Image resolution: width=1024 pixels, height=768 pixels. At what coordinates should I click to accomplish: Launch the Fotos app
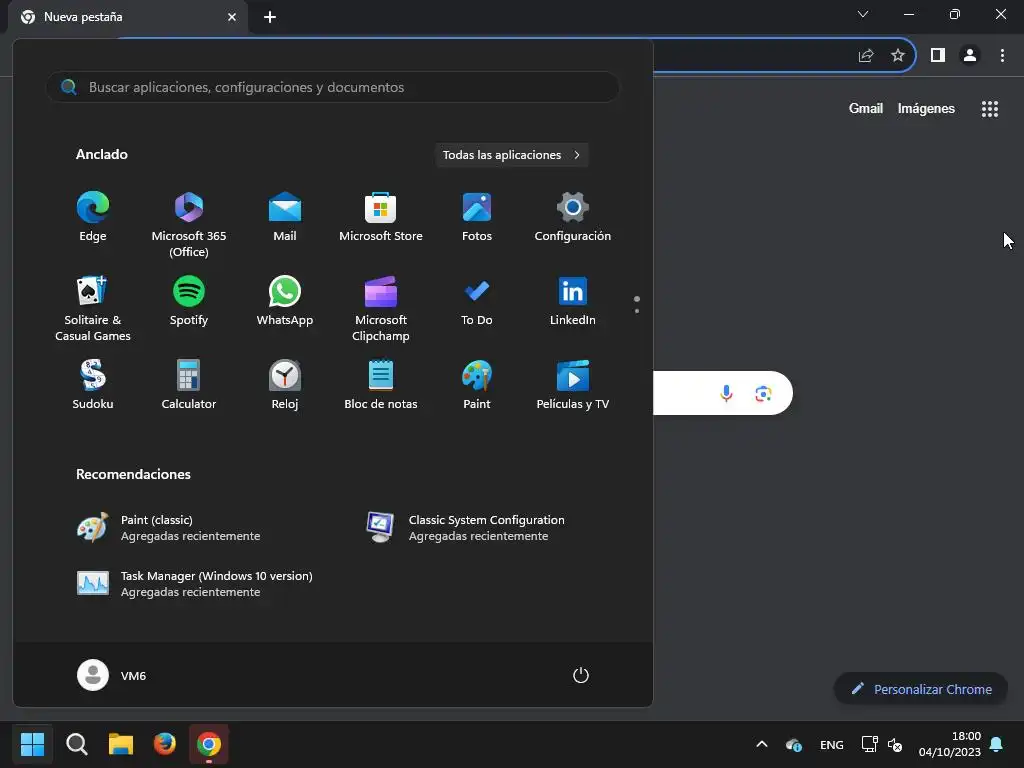[x=477, y=217]
